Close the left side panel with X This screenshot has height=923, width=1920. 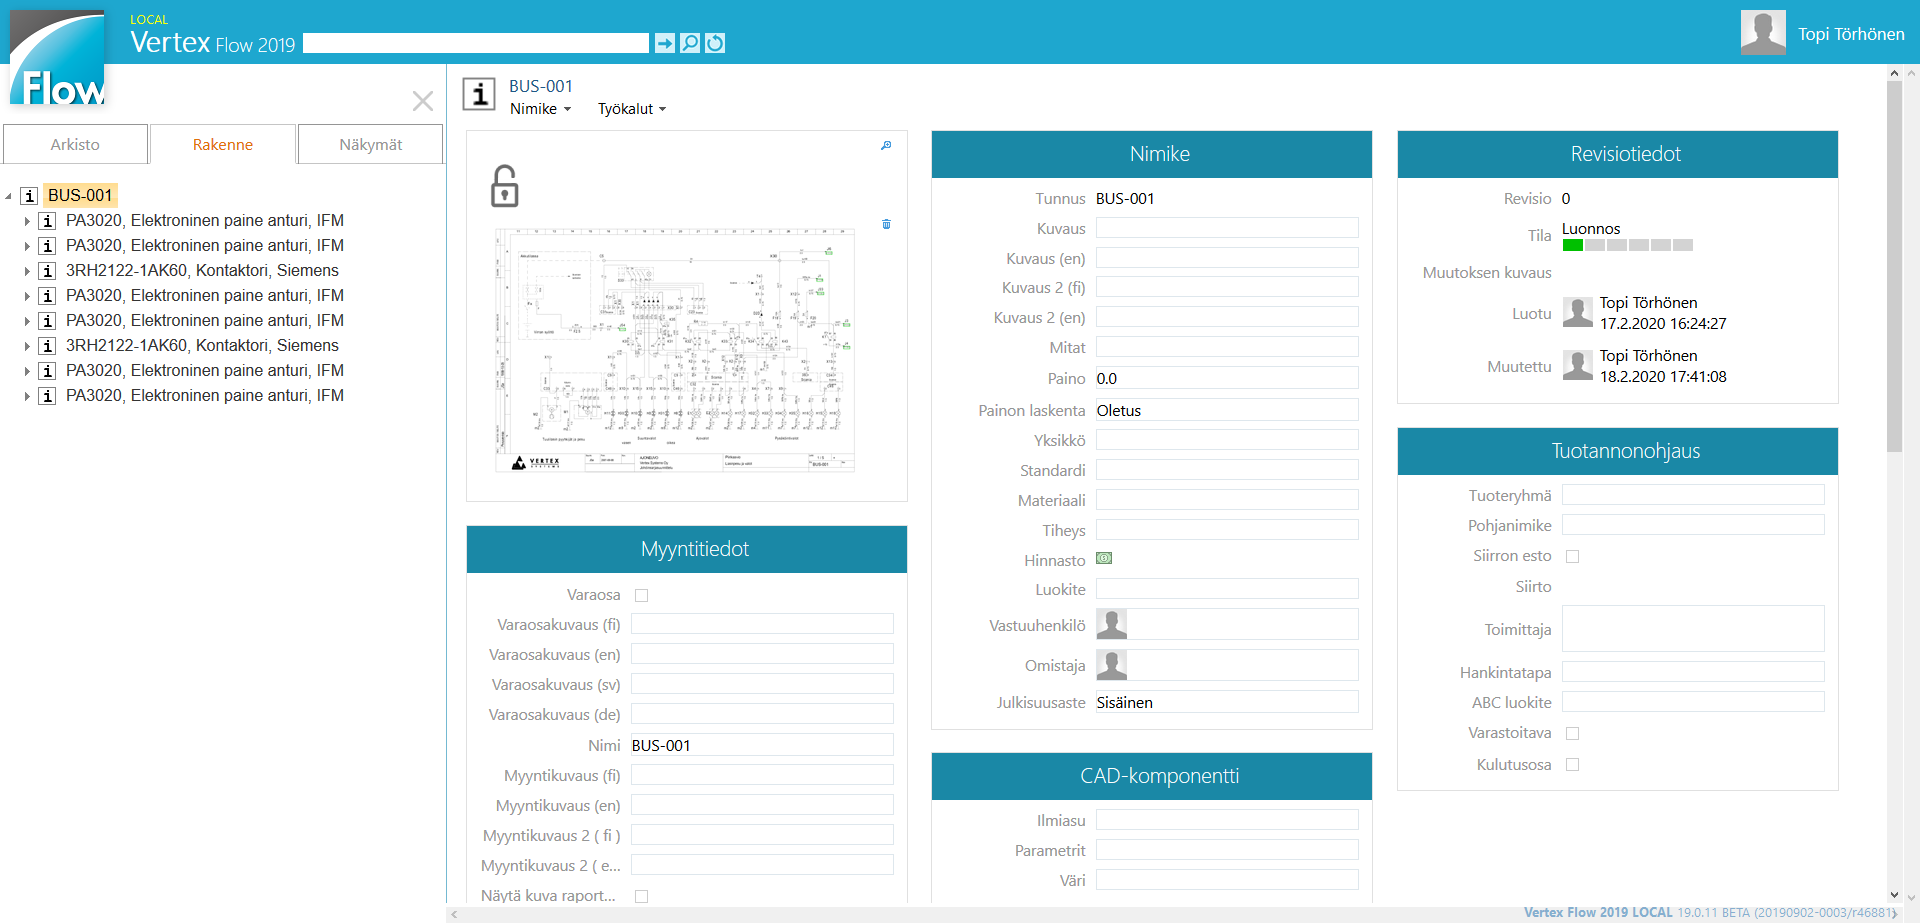point(423,101)
